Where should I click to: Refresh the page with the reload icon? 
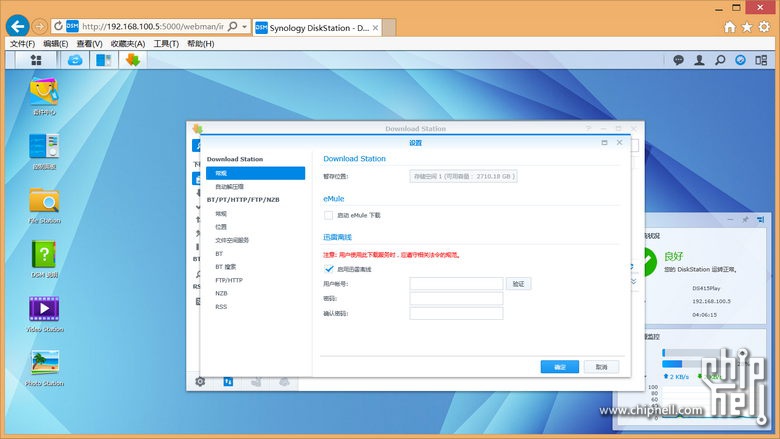[x=58, y=26]
